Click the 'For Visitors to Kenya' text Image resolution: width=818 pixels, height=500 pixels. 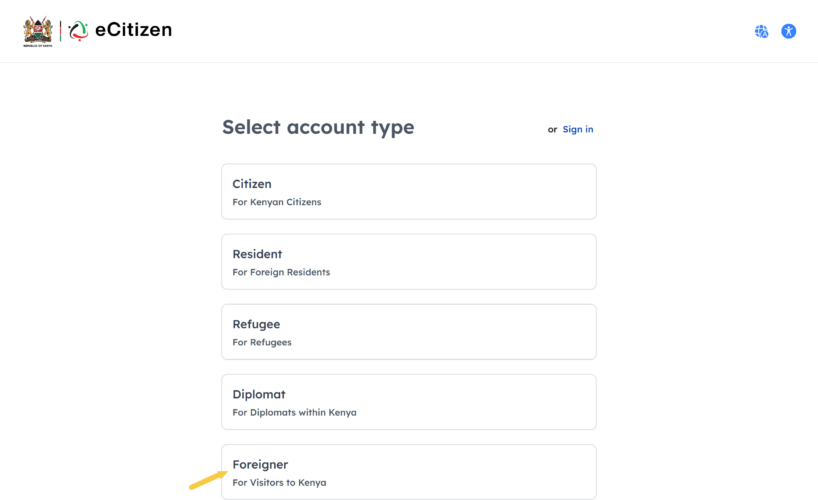(x=279, y=483)
